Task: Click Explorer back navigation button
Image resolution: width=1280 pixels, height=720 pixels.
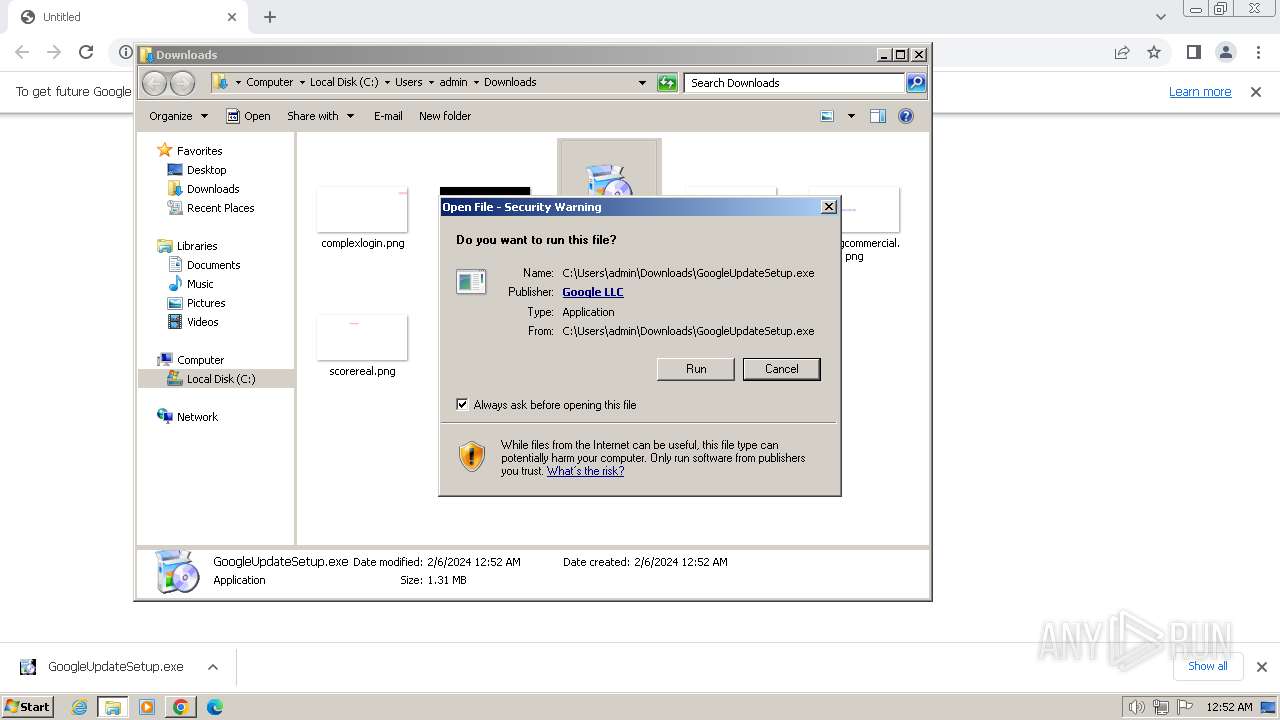Action: click(x=154, y=83)
